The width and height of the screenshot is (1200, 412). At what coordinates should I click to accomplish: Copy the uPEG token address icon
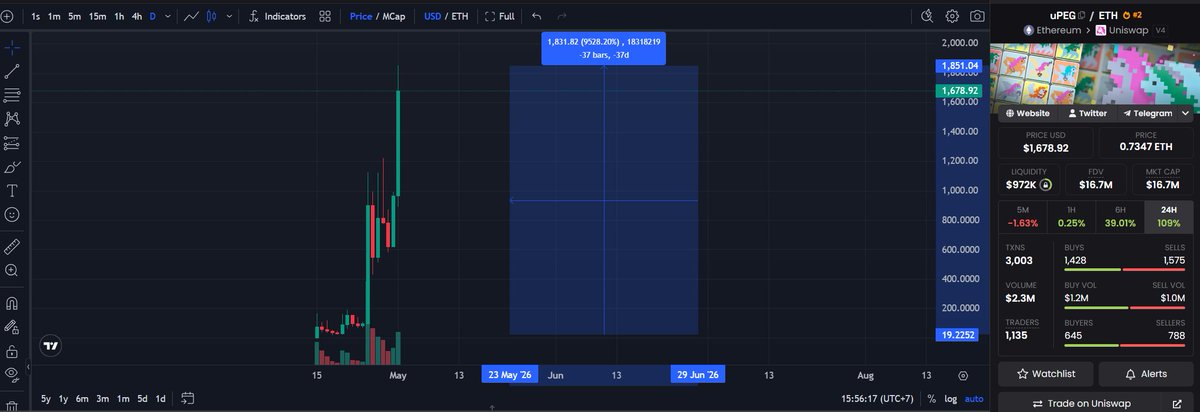pos(1081,15)
